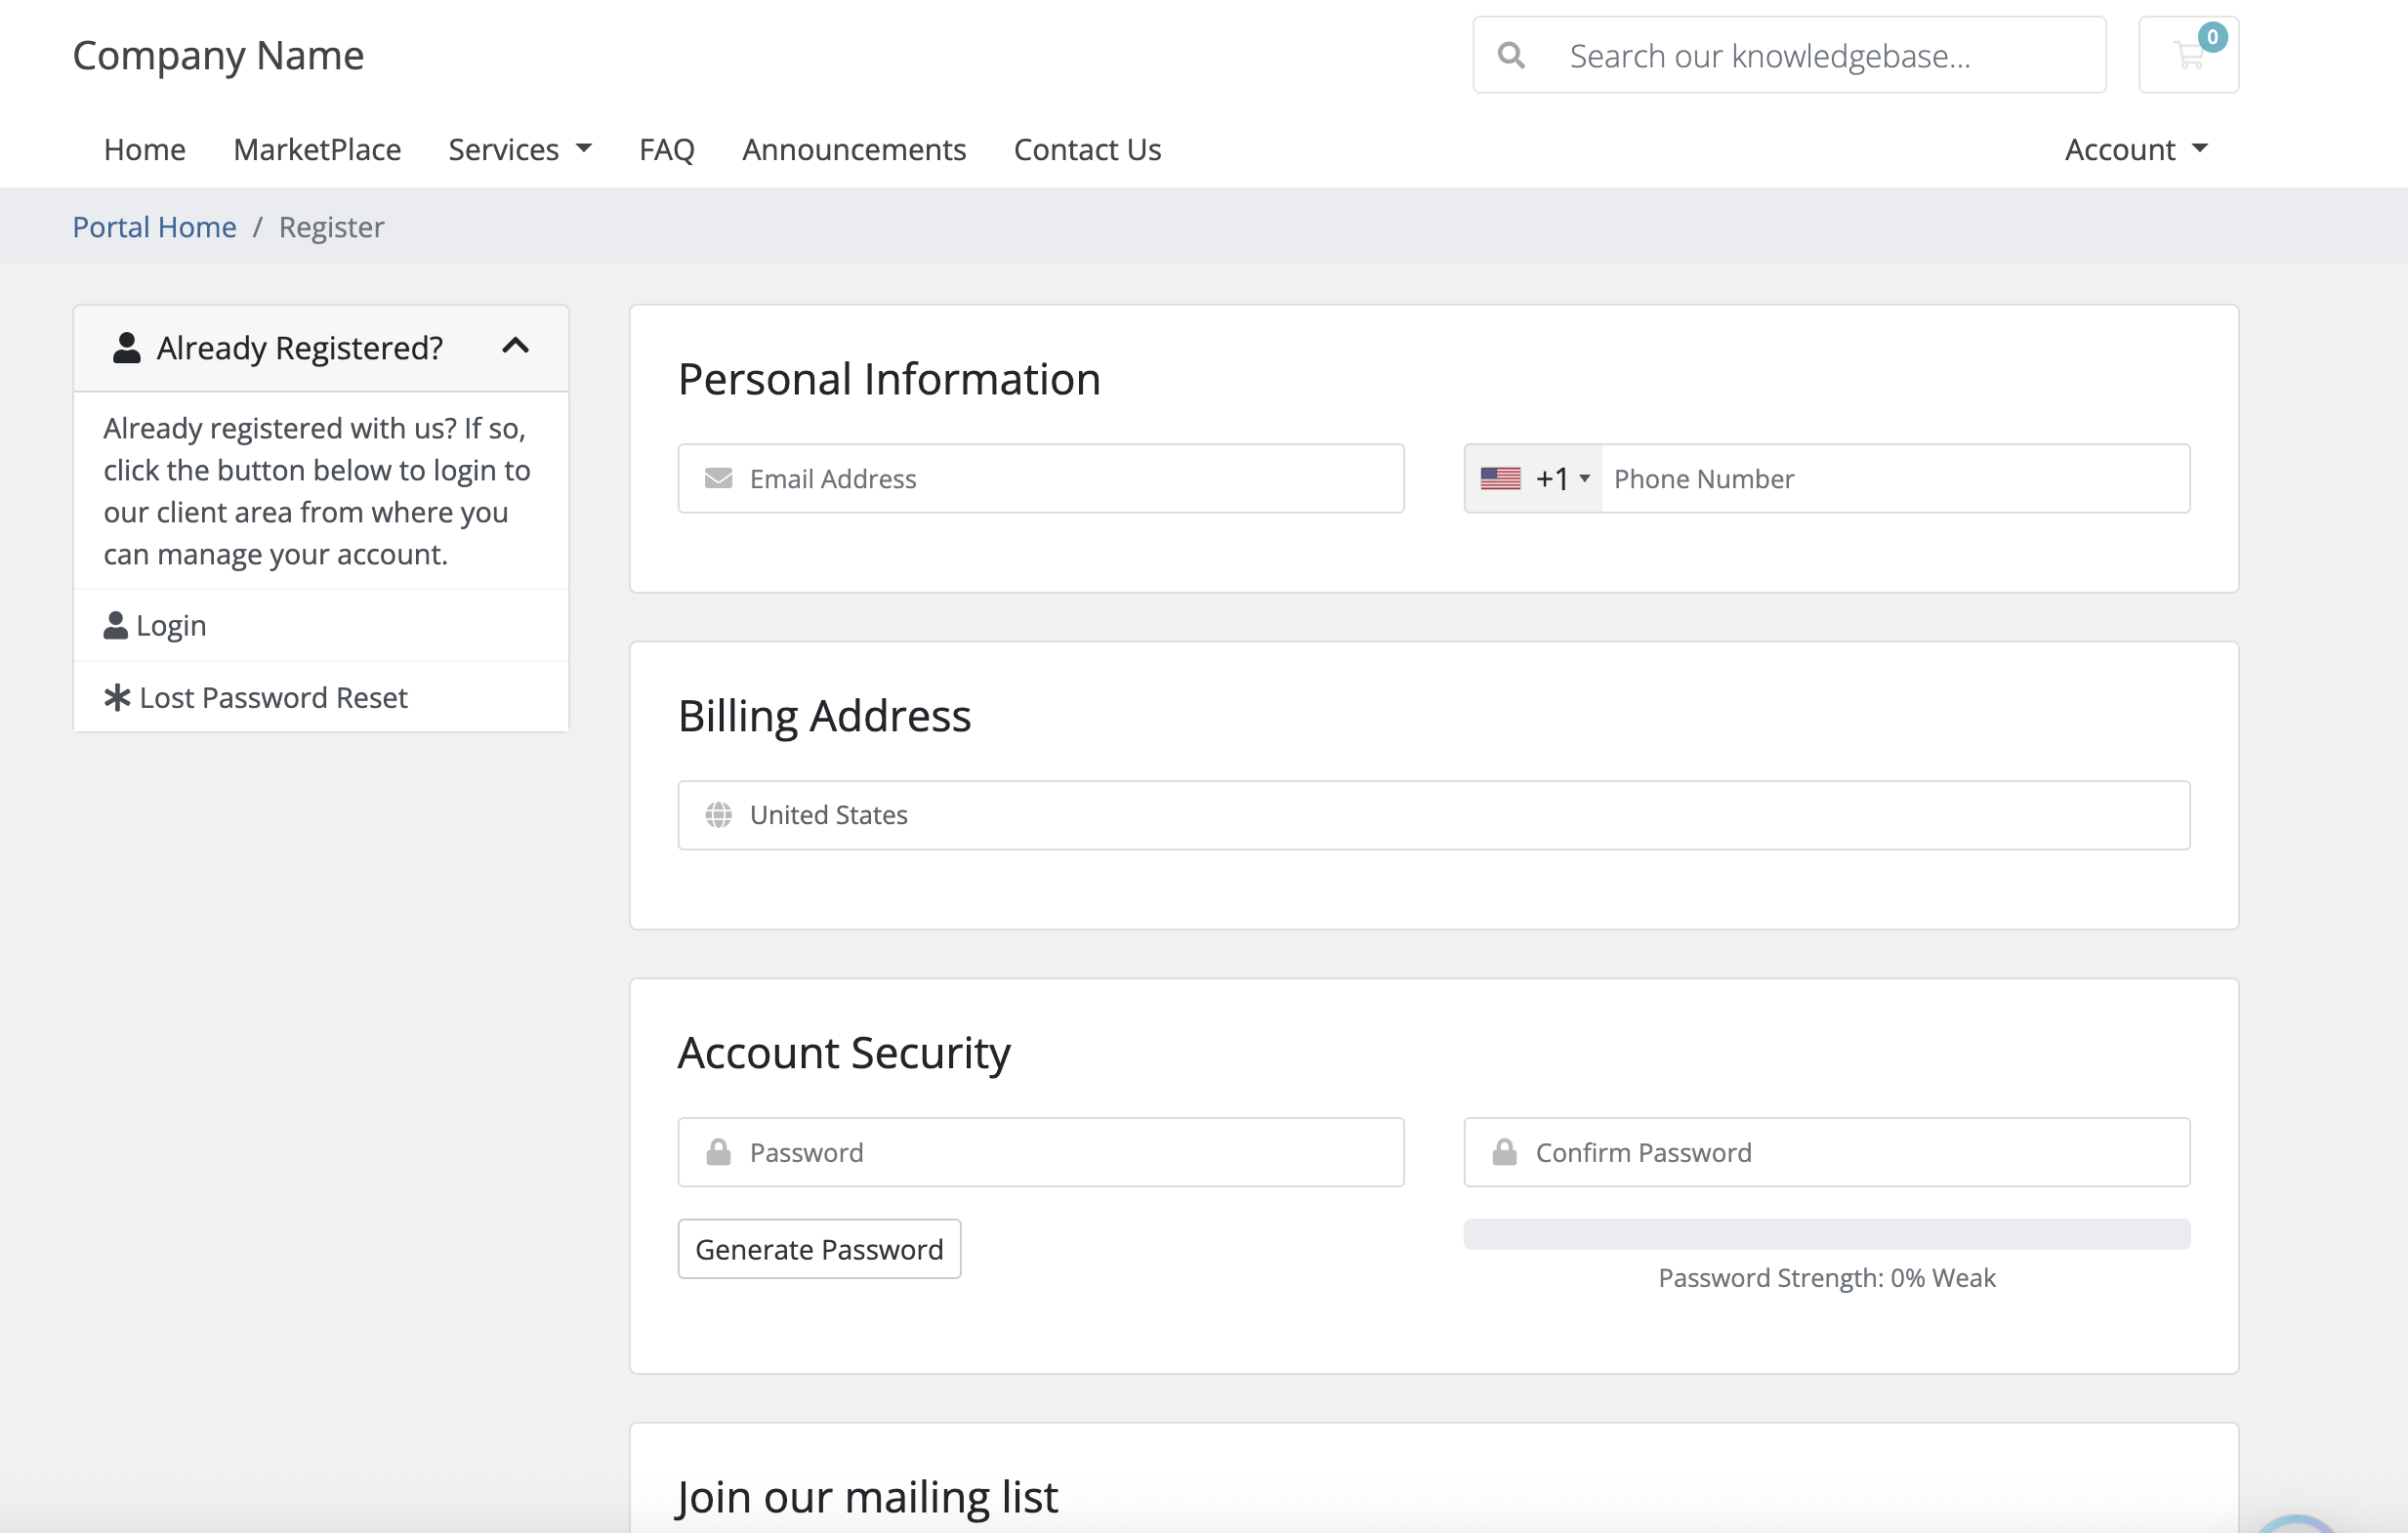Follow the Portal Home breadcrumb link

coord(154,227)
